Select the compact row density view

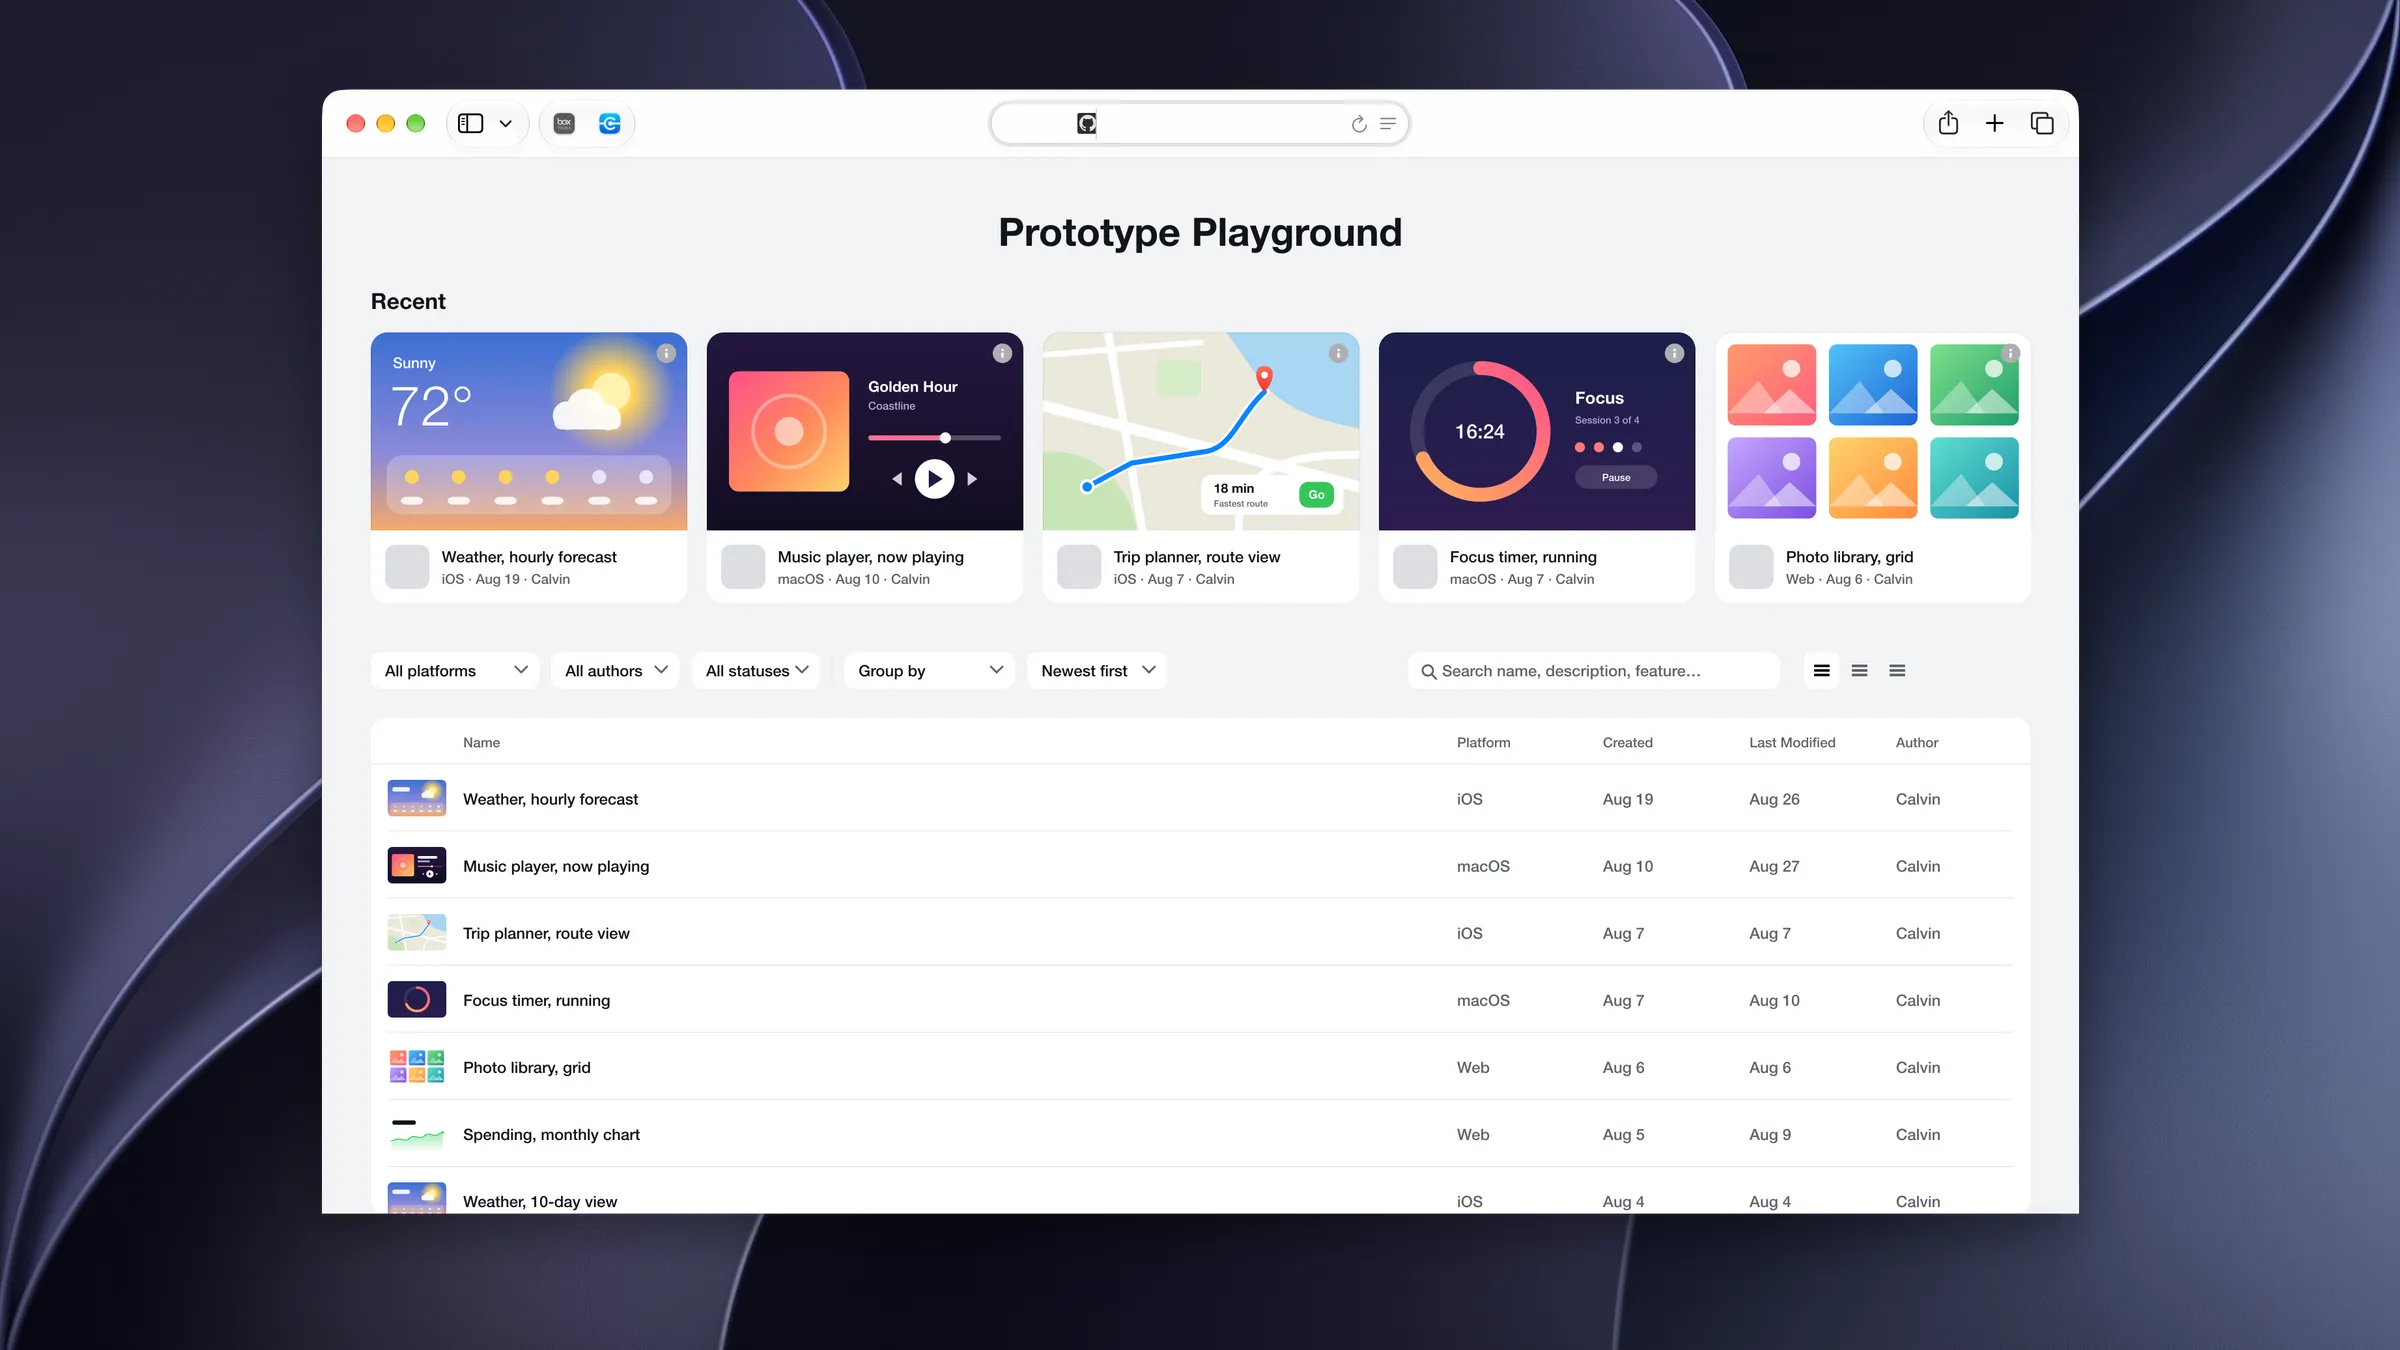point(1897,671)
